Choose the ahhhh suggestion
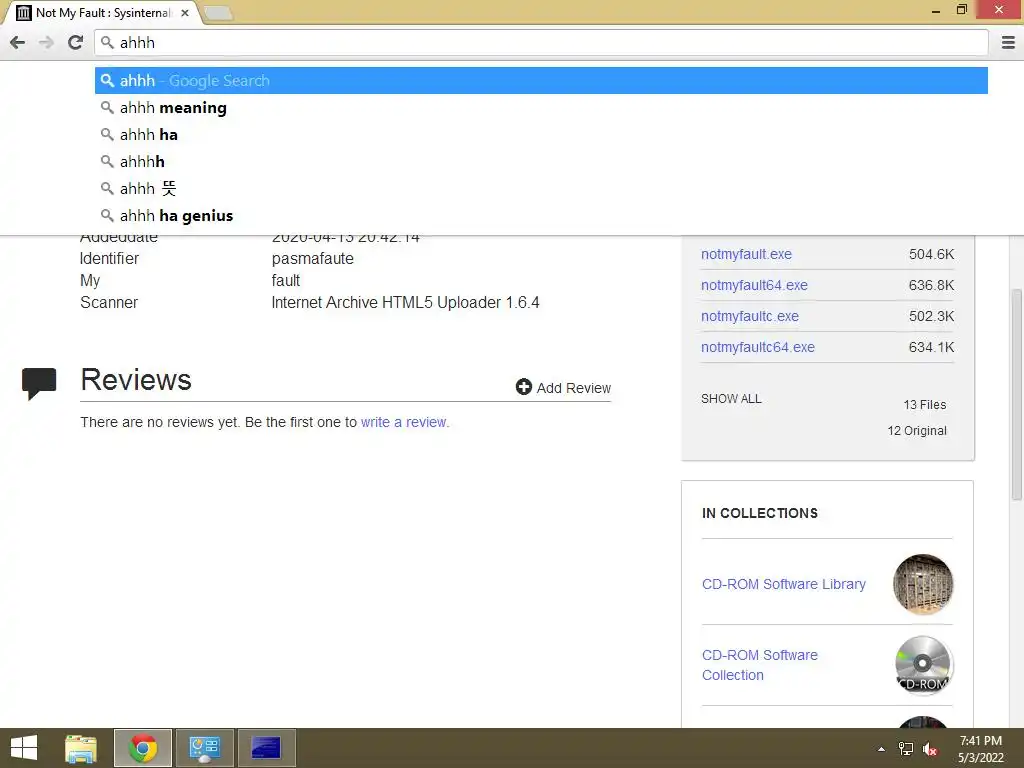The width and height of the screenshot is (1024, 768). 541,161
